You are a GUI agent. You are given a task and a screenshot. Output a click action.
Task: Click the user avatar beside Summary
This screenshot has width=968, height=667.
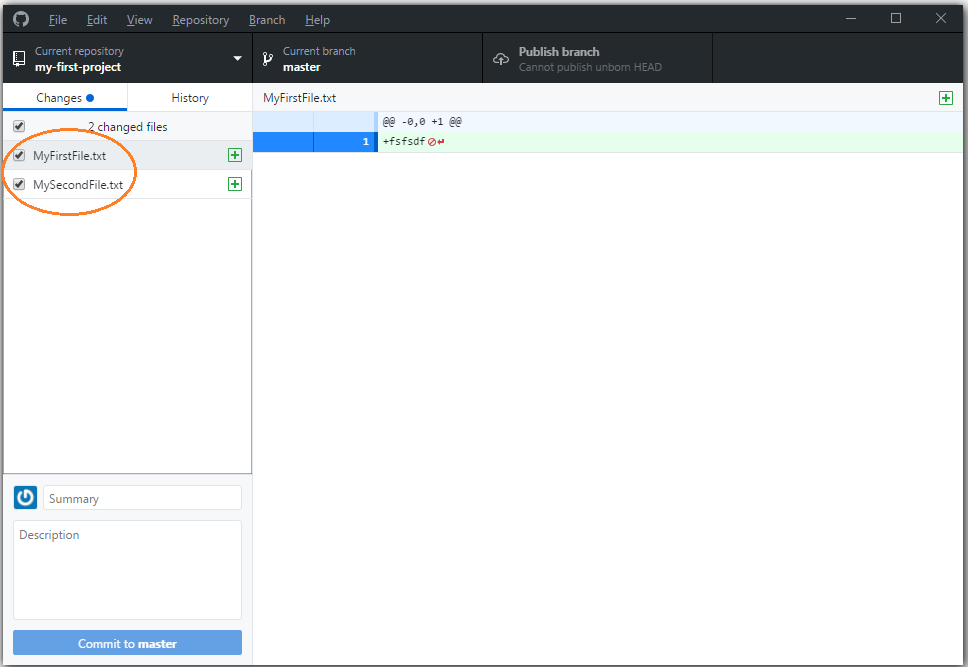point(25,497)
